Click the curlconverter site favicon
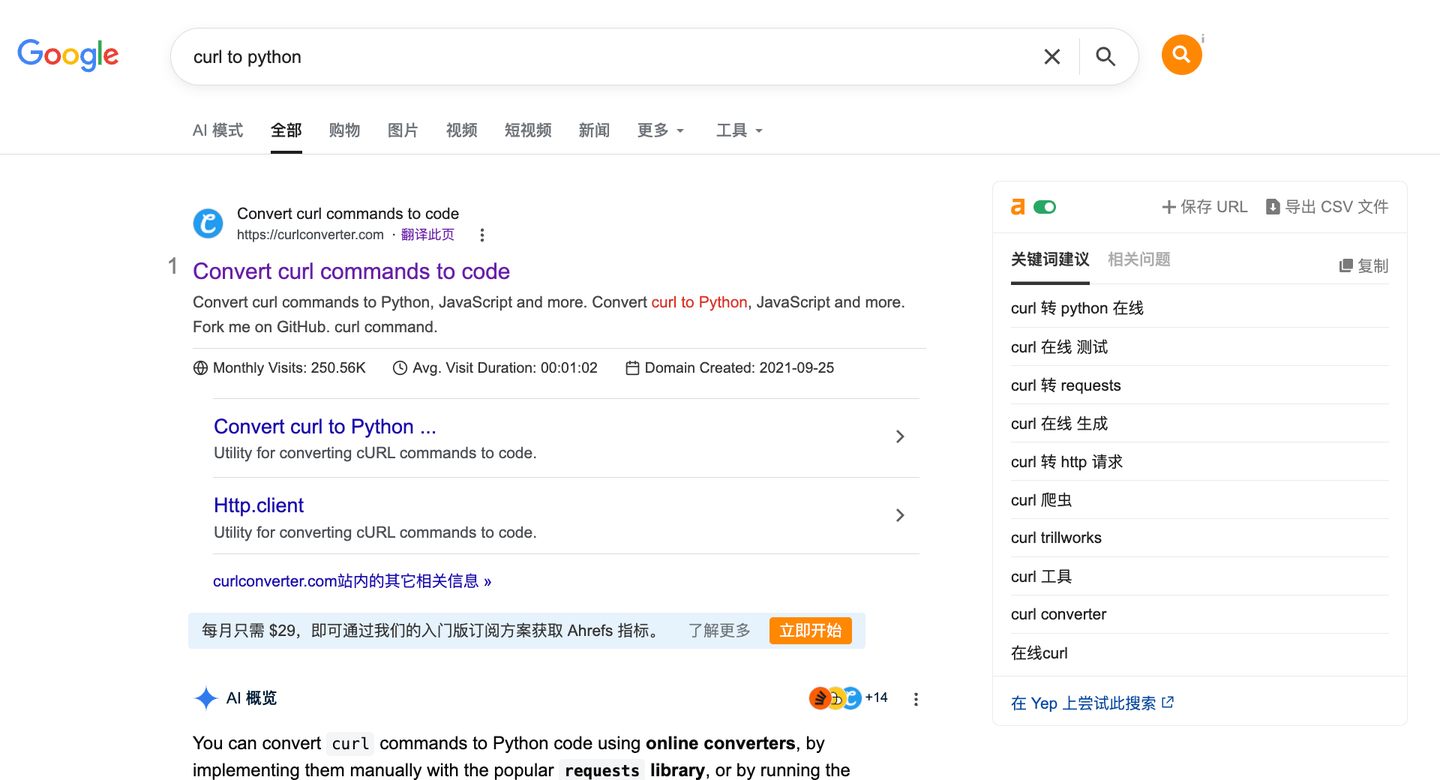Screen dimensions: 1440x780 [208, 223]
